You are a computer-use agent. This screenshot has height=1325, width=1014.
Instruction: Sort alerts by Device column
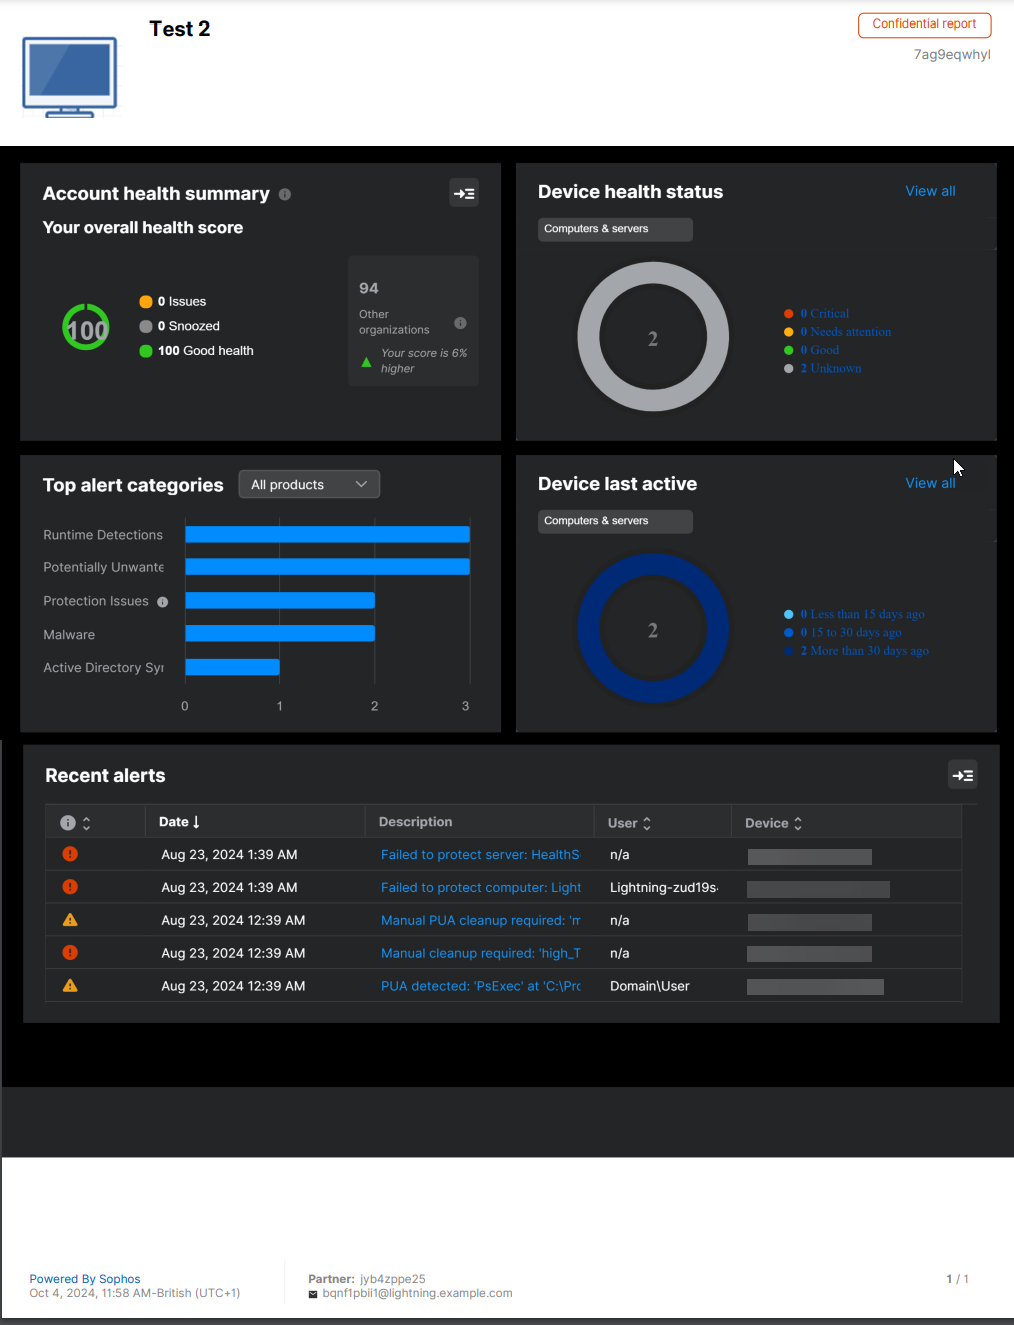774,823
